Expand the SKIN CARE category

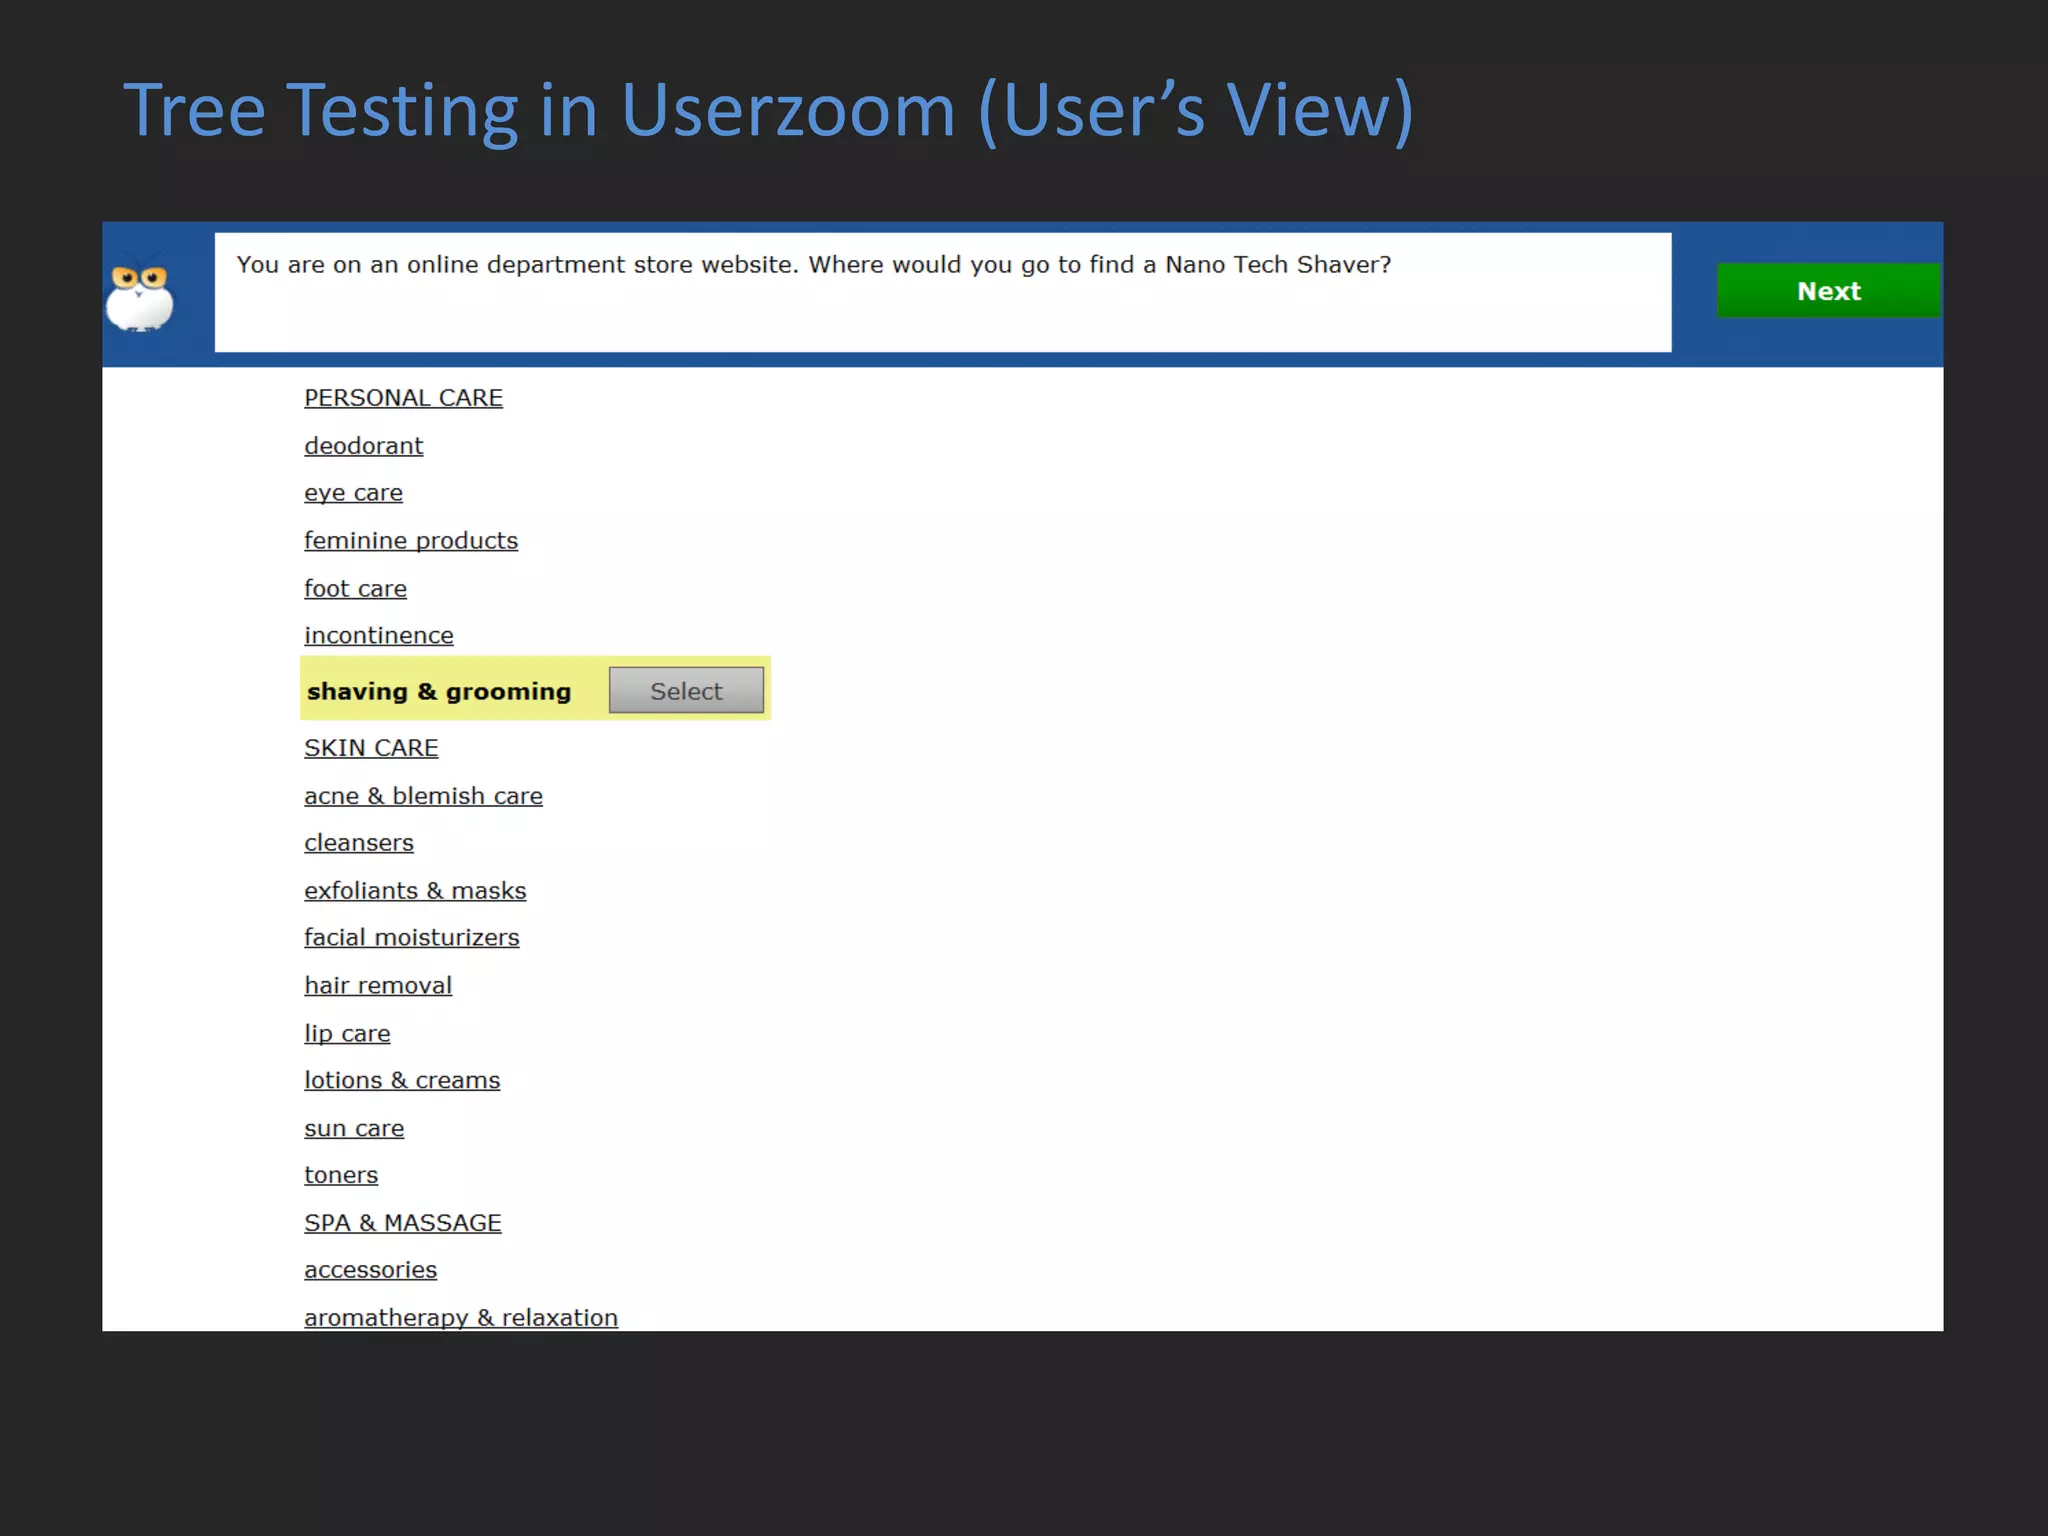pyautogui.click(x=371, y=748)
